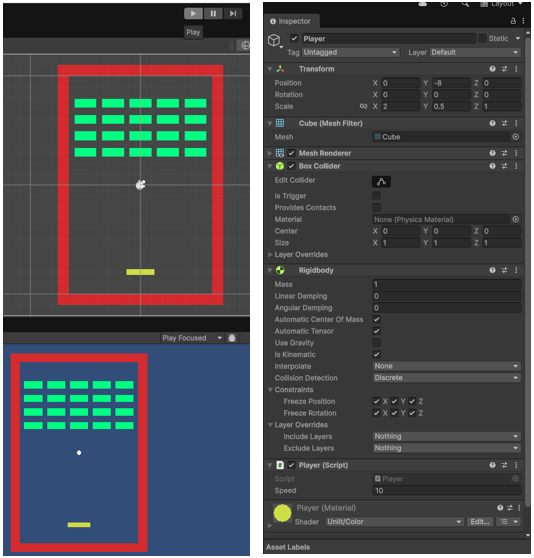The height and width of the screenshot is (558, 534).
Task: Open the Exclude Layers dropdown
Action: coord(446,448)
